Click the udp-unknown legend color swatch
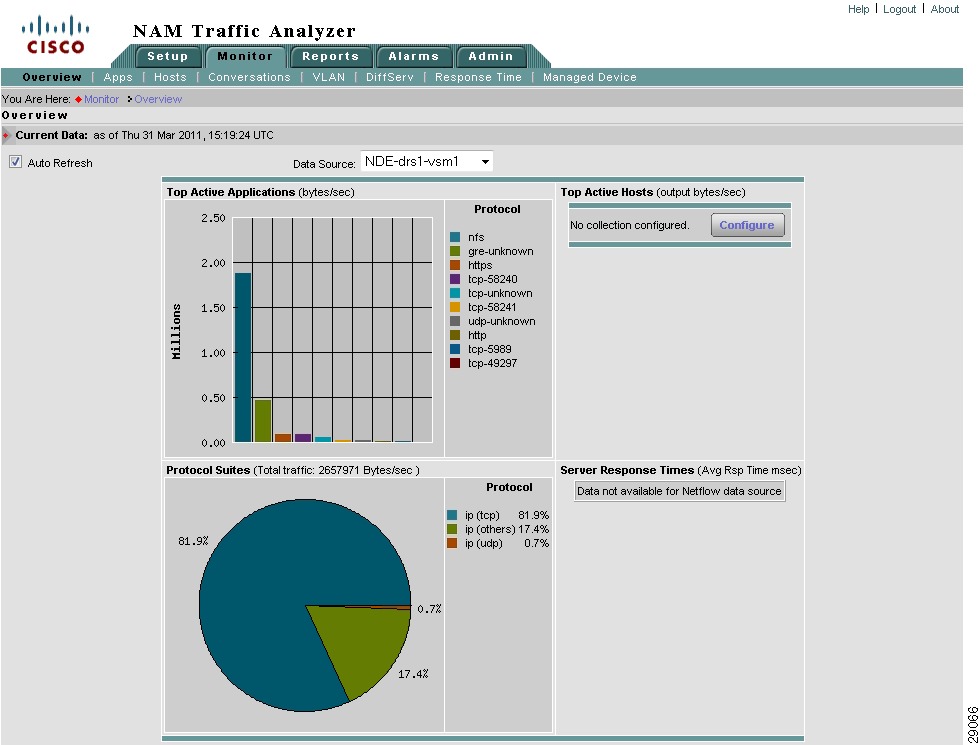 455,321
